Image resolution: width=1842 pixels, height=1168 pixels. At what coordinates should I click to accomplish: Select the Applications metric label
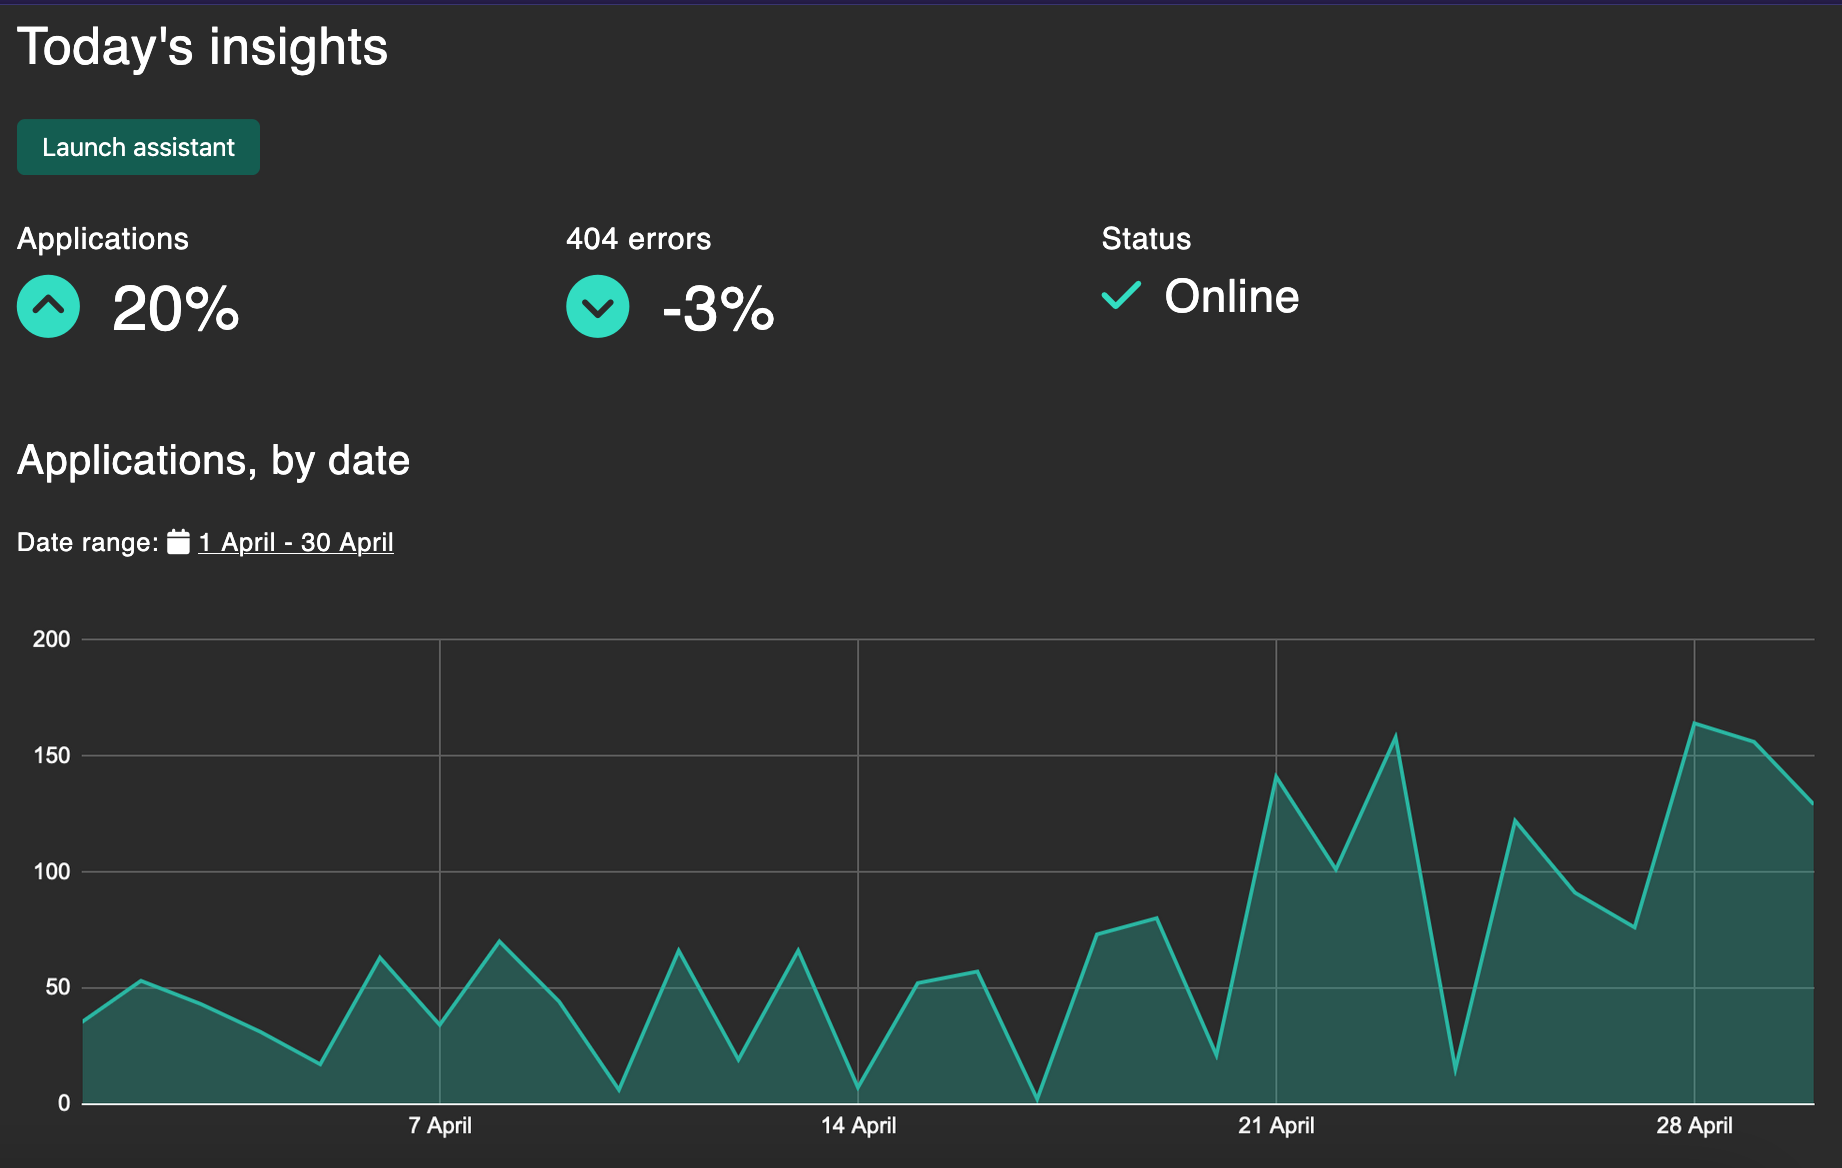coord(102,238)
